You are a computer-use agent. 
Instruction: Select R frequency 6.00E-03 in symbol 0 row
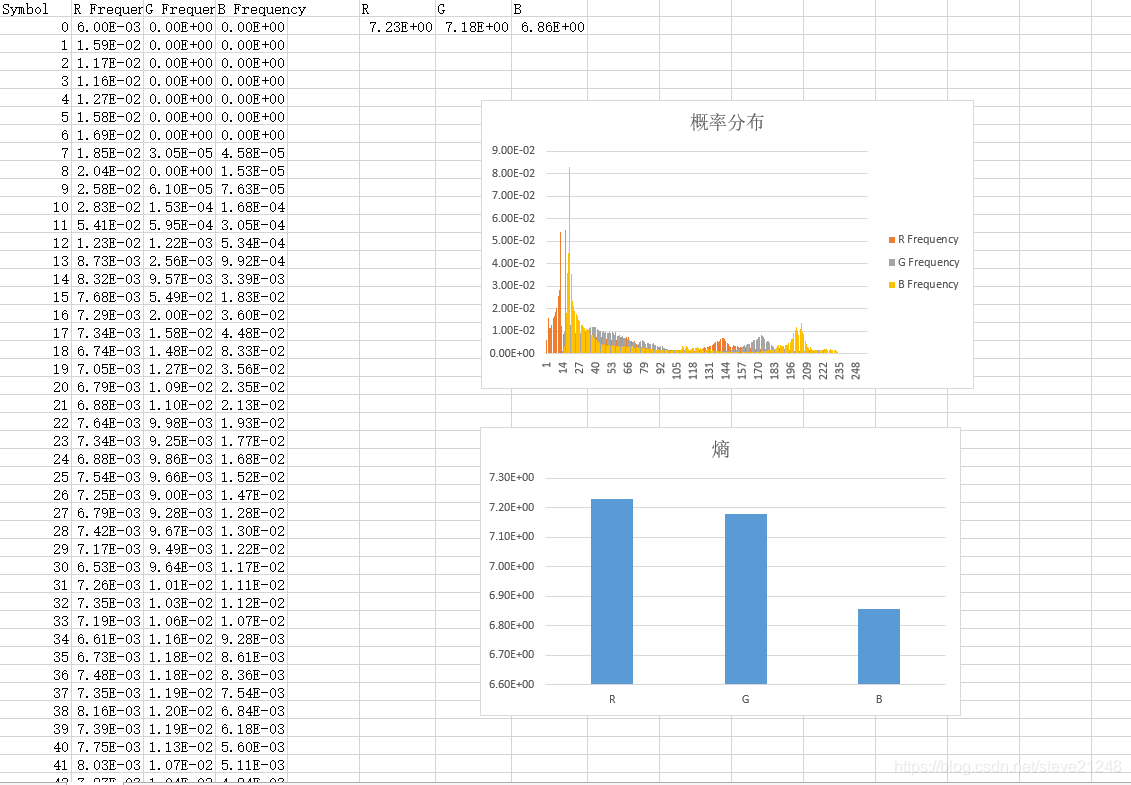(x=107, y=27)
